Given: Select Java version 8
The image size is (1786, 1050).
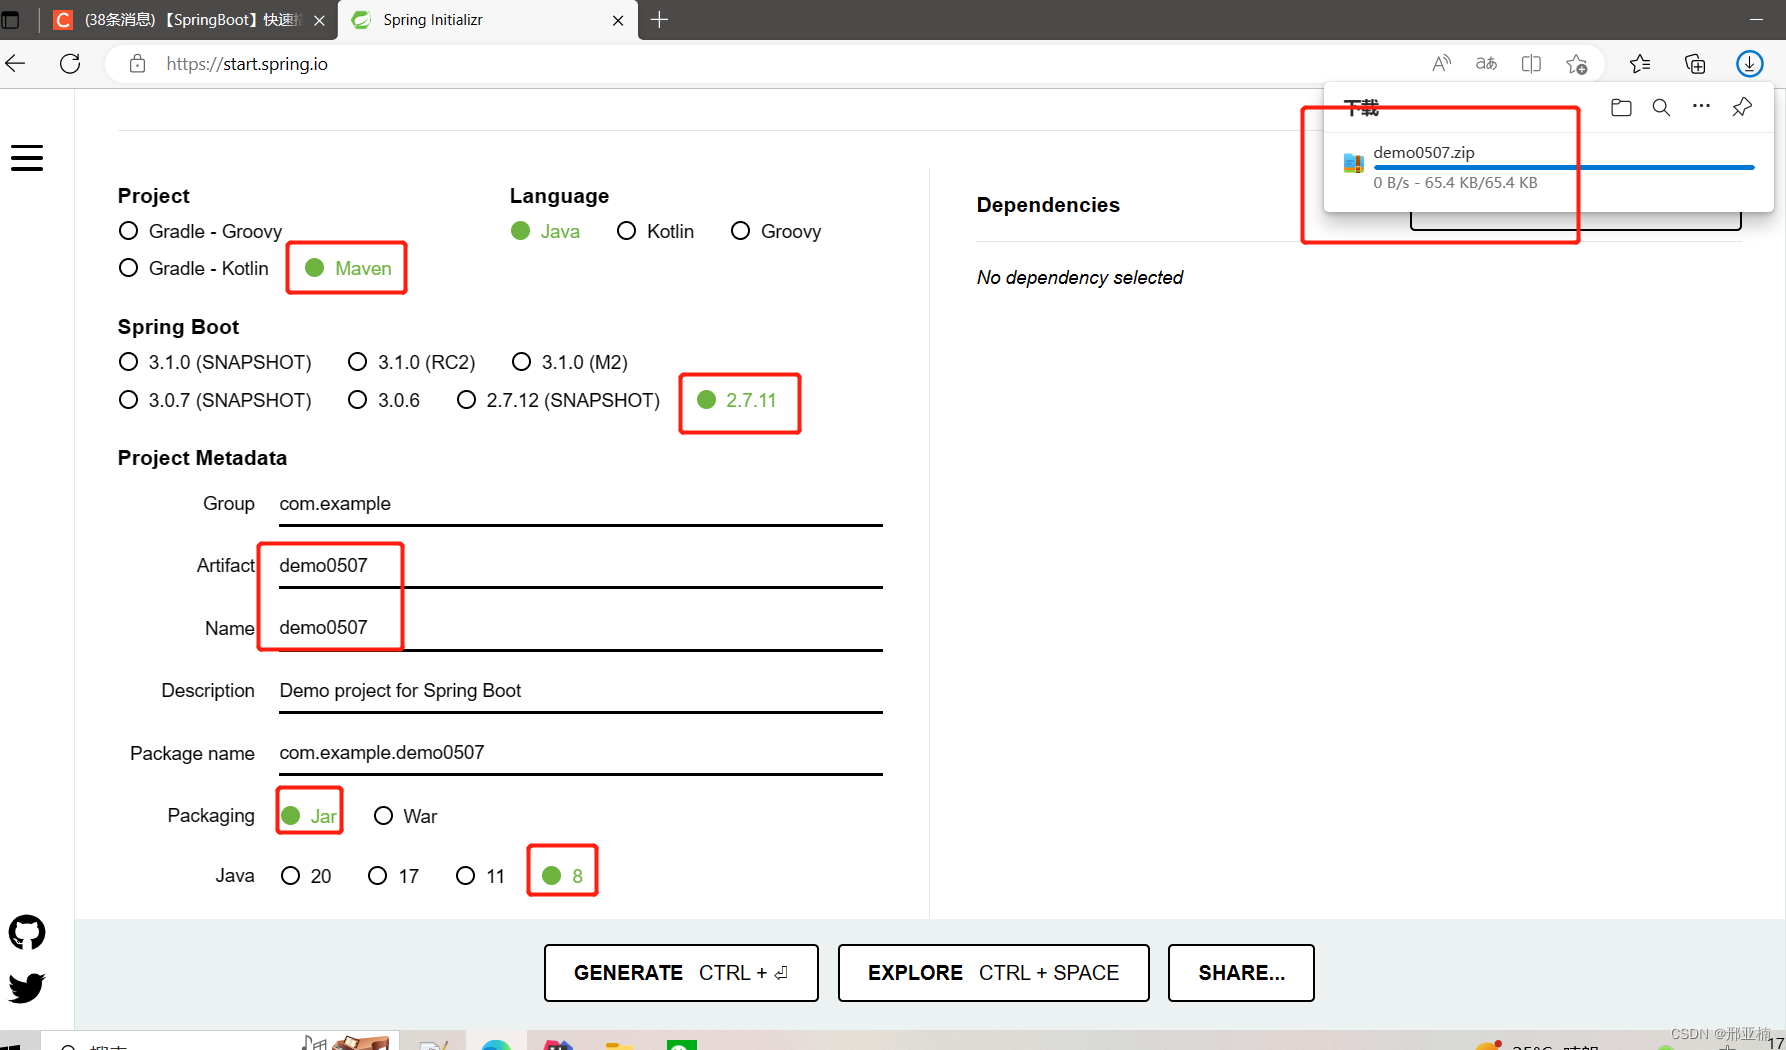Looking at the screenshot, I should click(x=562, y=876).
